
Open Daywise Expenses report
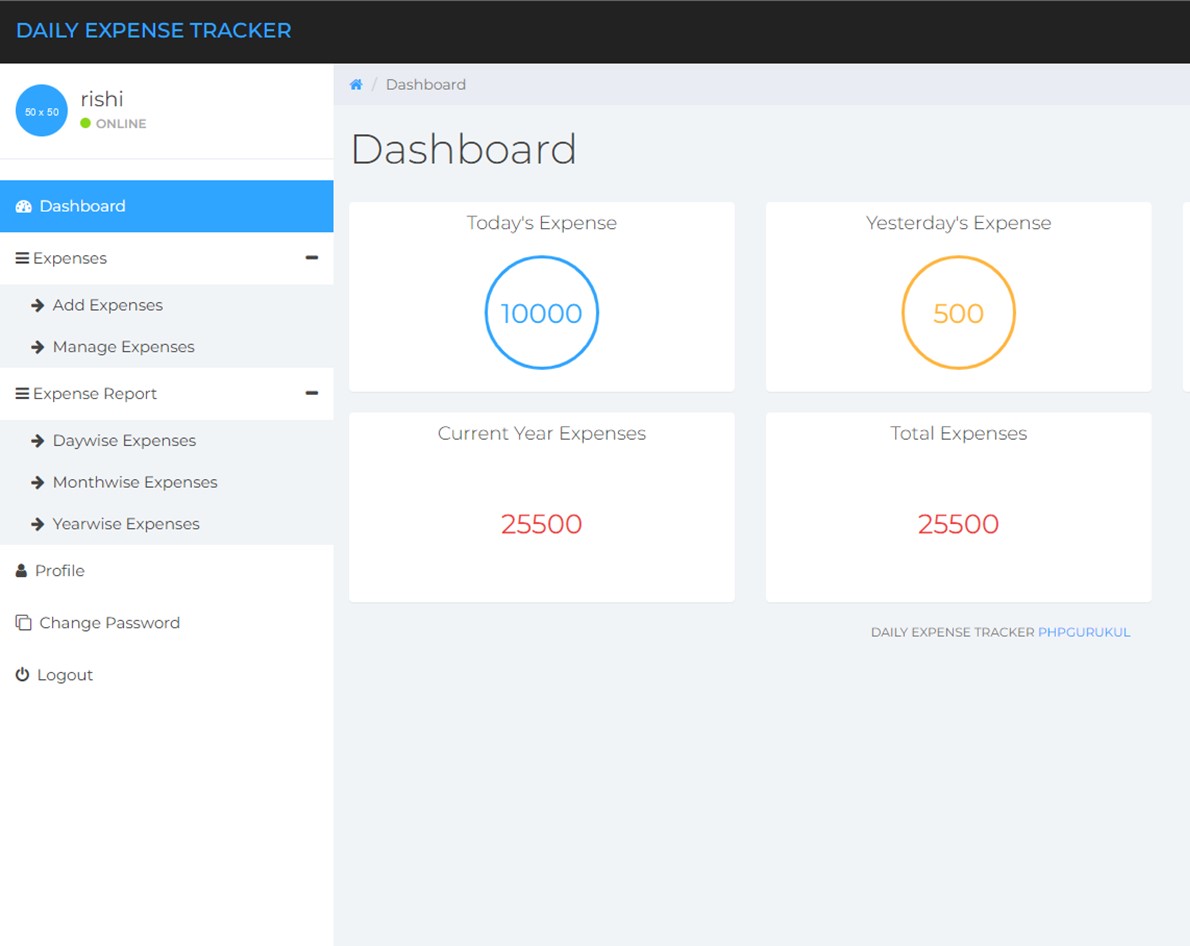coord(124,441)
